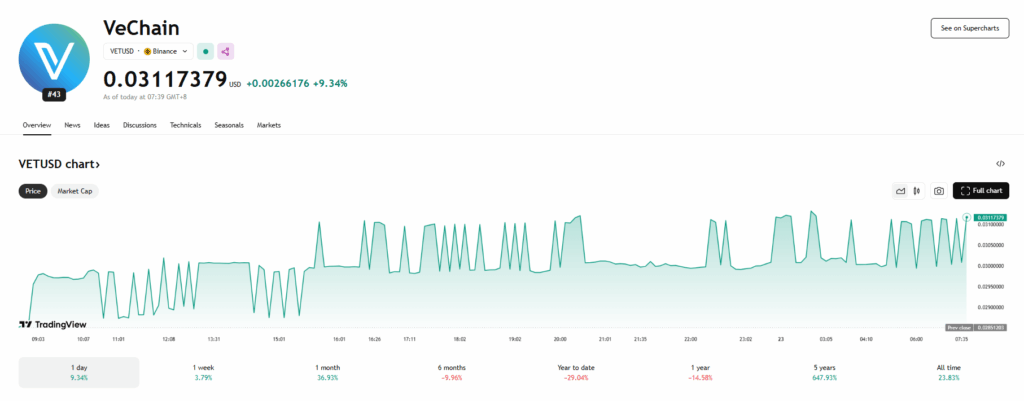The width and height of the screenshot is (1024, 401).
Task: Select the Price toggle
Action: point(33,191)
